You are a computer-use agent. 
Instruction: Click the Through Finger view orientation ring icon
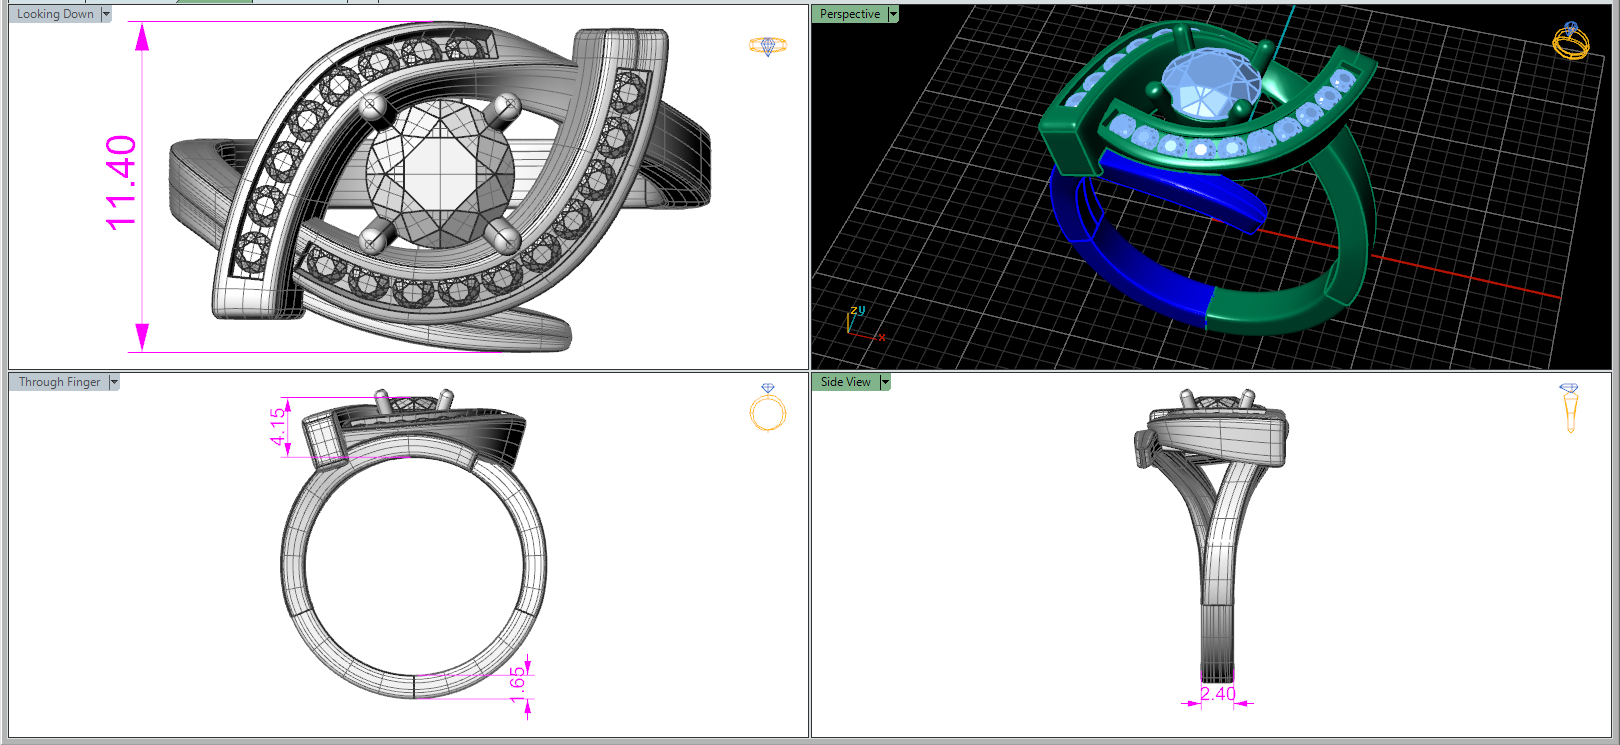(x=768, y=407)
